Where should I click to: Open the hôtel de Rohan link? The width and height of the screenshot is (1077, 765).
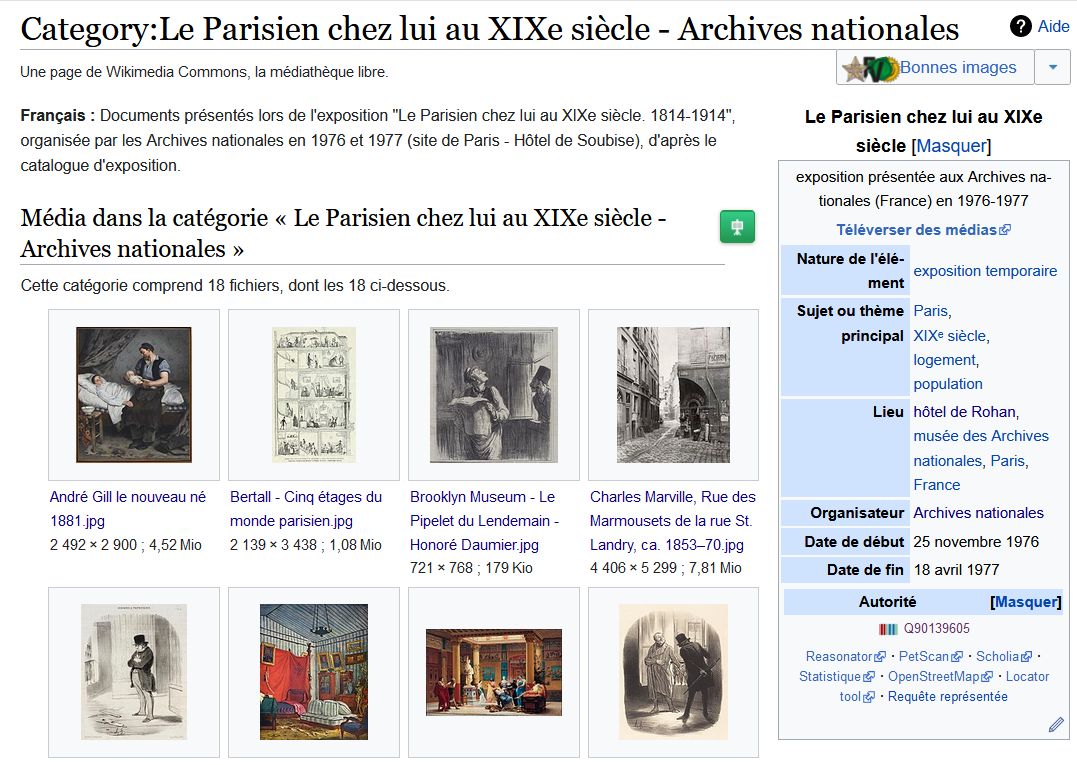(x=964, y=412)
